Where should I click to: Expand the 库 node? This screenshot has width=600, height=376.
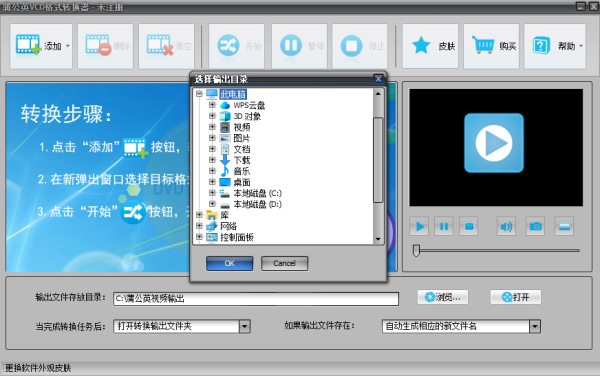coord(199,215)
